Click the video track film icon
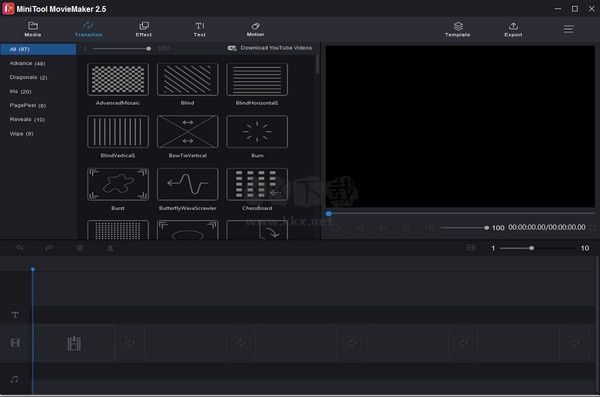 15,343
